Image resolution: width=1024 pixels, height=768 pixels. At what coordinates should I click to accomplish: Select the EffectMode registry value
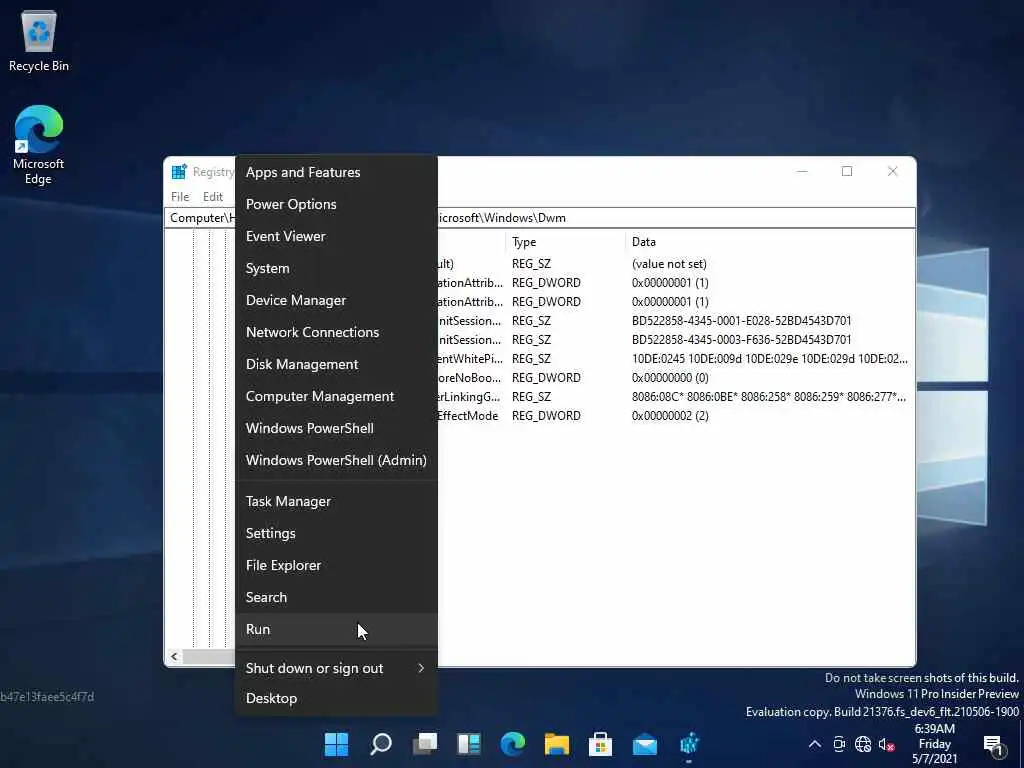[x=468, y=416]
